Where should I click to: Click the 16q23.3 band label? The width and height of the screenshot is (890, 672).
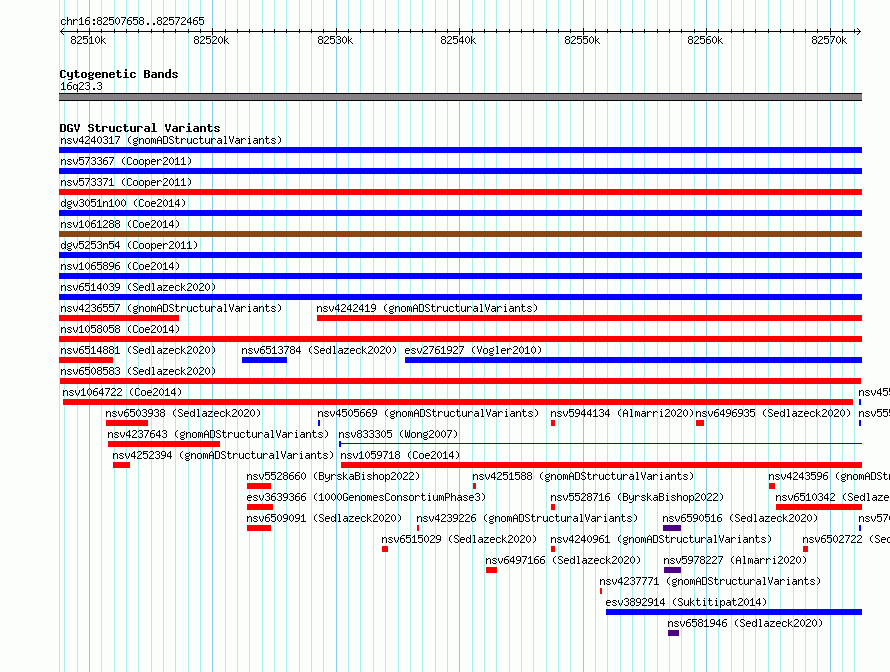pos(81,86)
